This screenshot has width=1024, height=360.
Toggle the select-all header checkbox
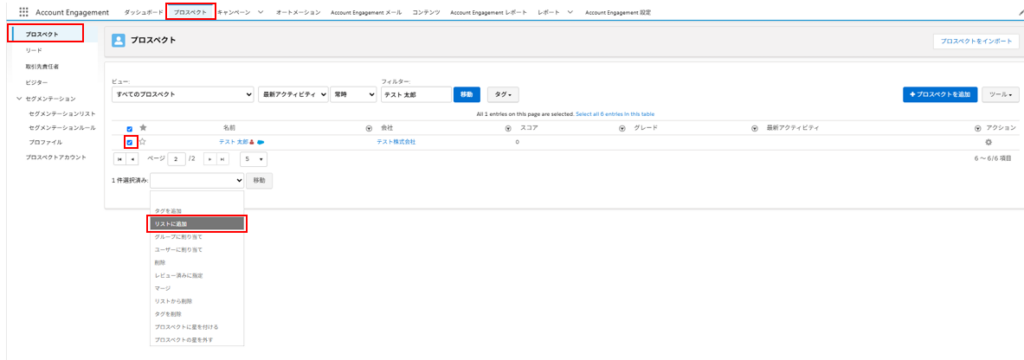coord(129,129)
